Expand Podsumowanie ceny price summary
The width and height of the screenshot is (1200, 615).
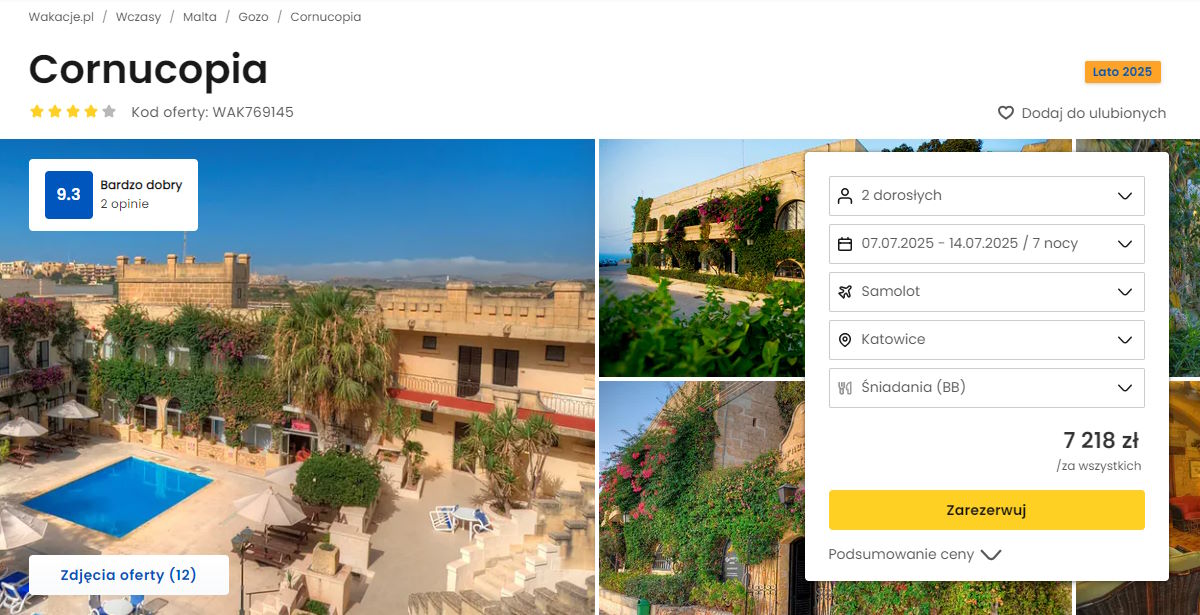click(x=915, y=554)
